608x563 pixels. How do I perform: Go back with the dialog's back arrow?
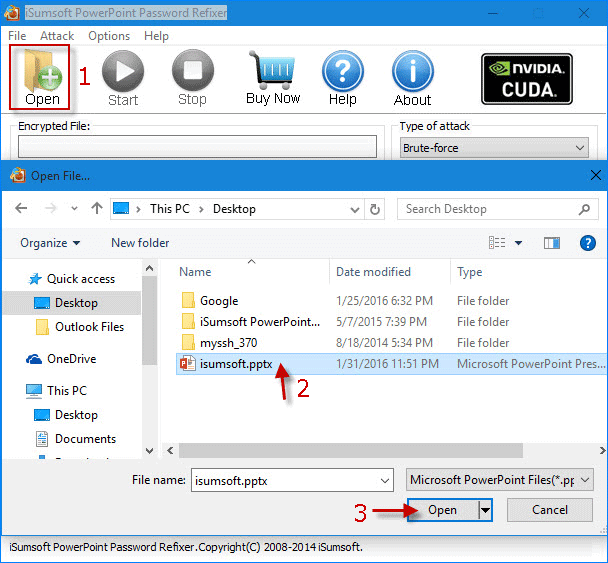click(x=21, y=209)
